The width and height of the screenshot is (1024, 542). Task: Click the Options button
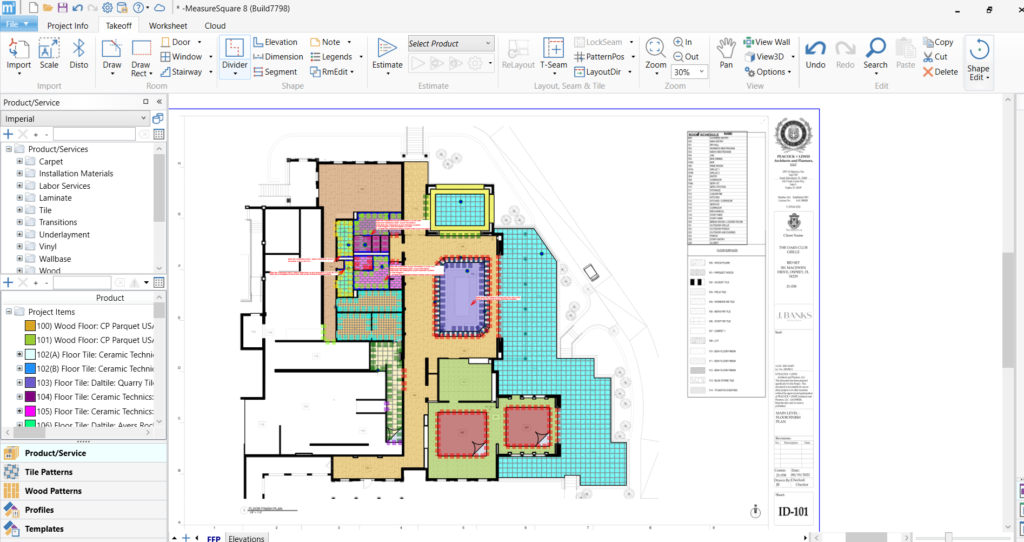(x=768, y=72)
